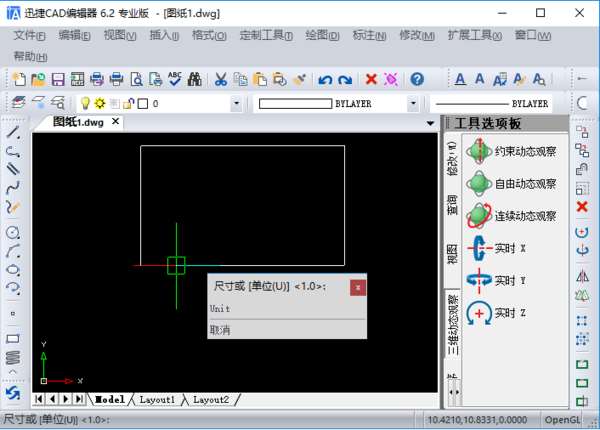Close the 图纸1.dwg document tab

click(x=116, y=122)
